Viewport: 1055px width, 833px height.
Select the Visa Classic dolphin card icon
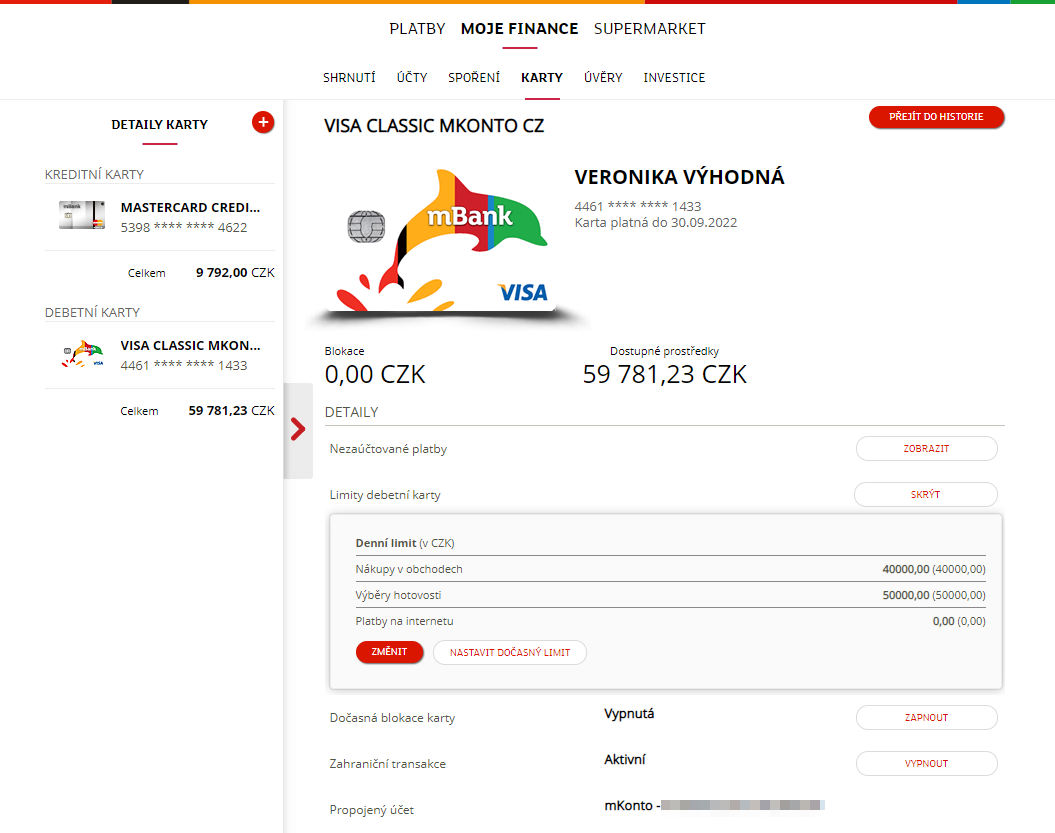[x=83, y=353]
